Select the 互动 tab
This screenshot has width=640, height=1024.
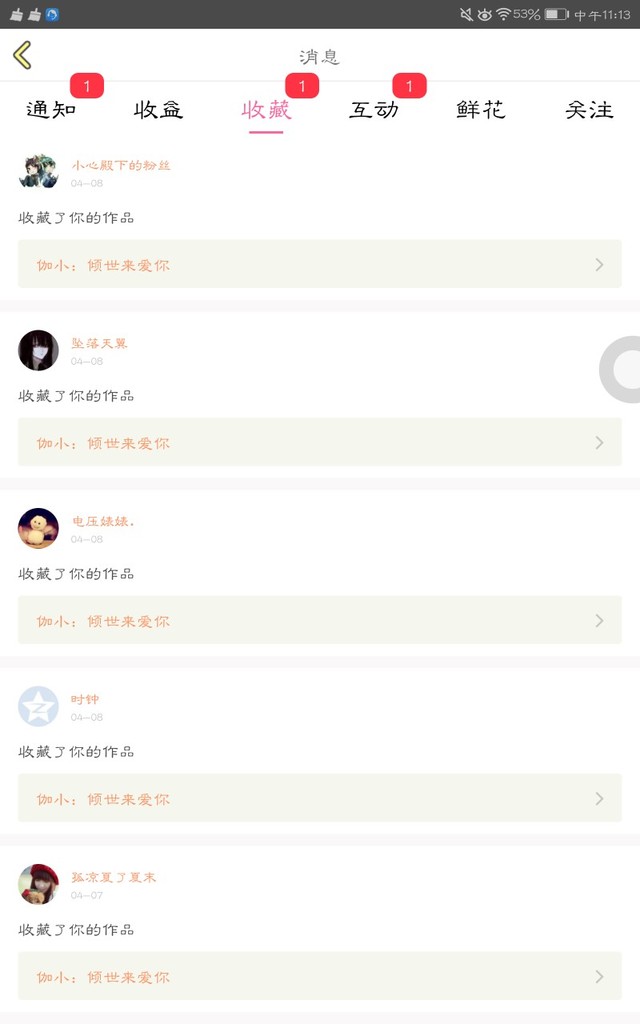[x=374, y=110]
